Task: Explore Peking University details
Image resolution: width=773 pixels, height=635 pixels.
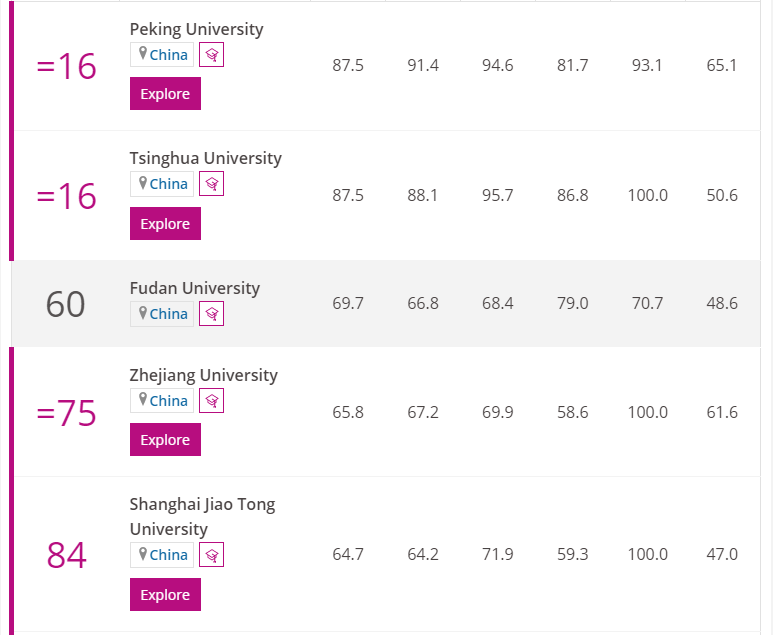Action: click(165, 93)
